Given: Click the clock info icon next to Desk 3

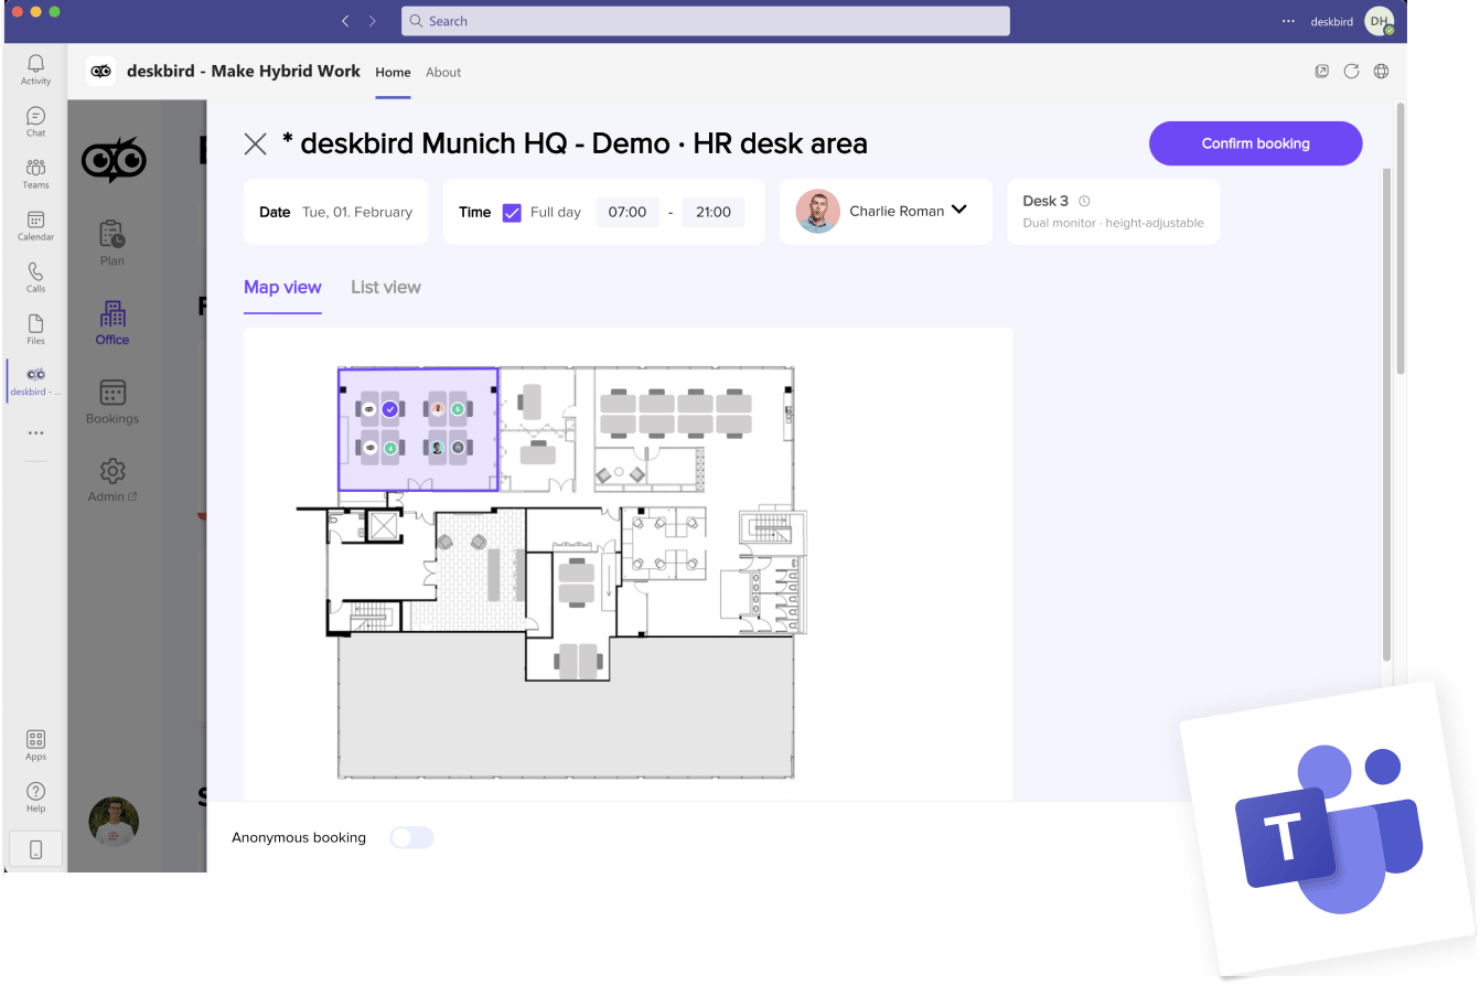Looking at the screenshot, I should pyautogui.click(x=1084, y=201).
